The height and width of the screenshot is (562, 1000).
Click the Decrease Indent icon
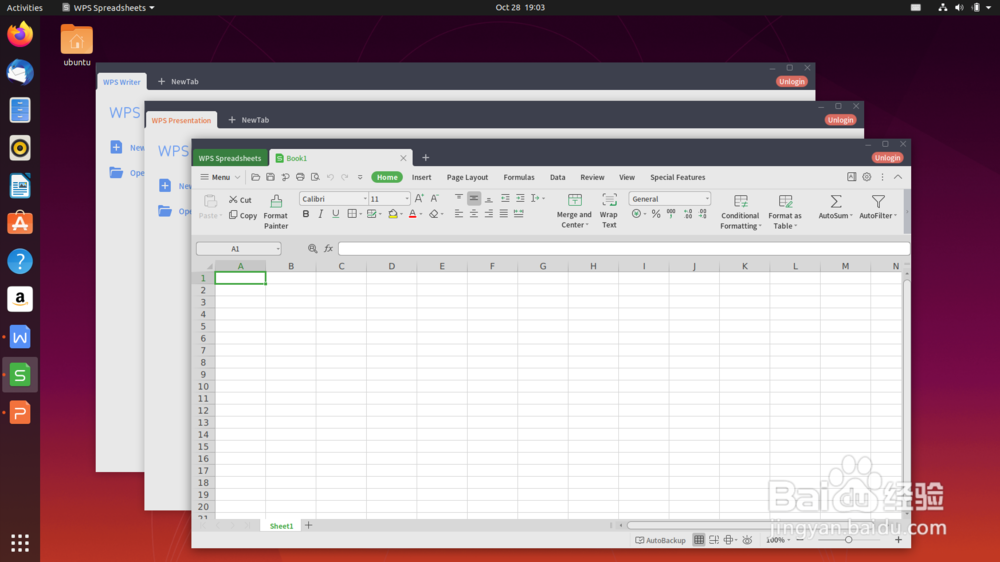pos(505,198)
